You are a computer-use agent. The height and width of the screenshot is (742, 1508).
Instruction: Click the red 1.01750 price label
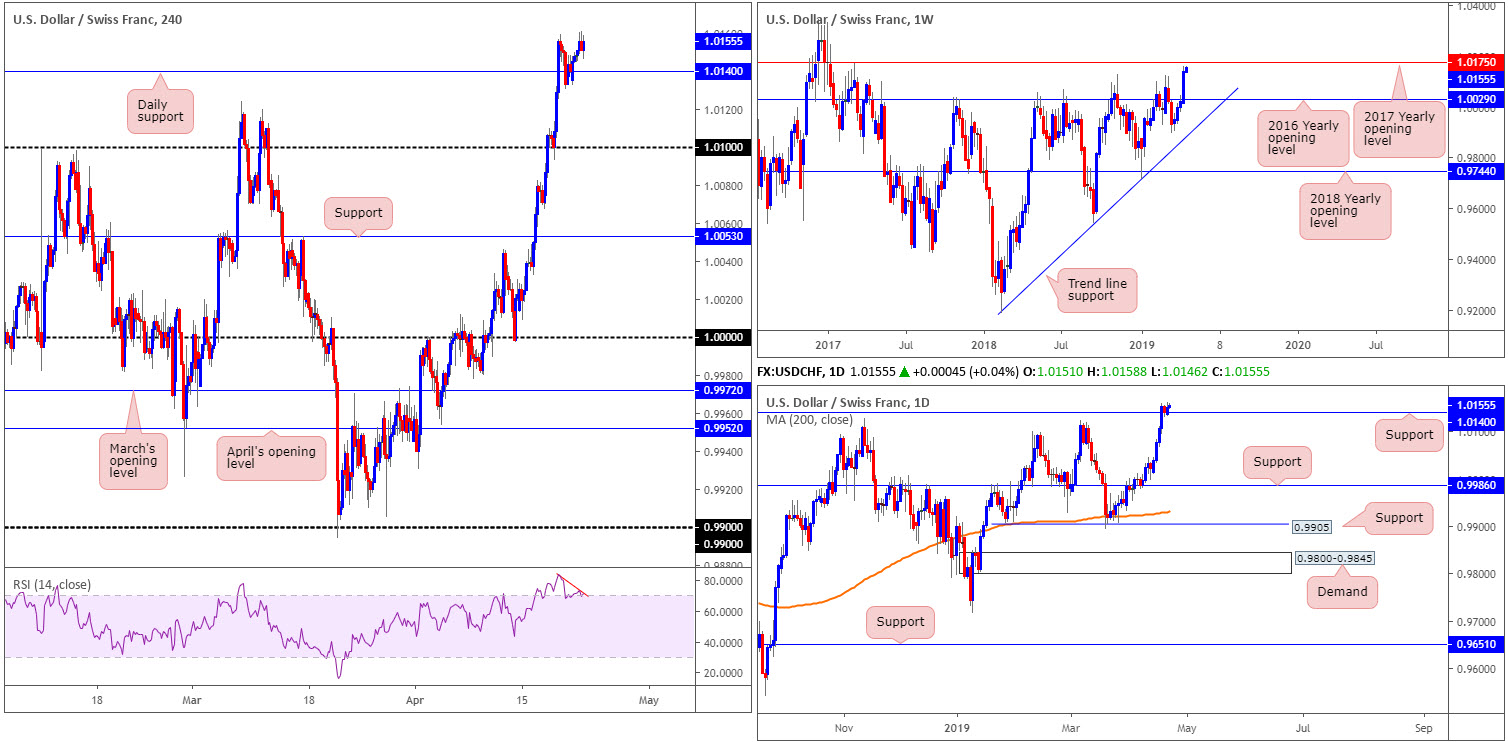[x=1478, y=62]
